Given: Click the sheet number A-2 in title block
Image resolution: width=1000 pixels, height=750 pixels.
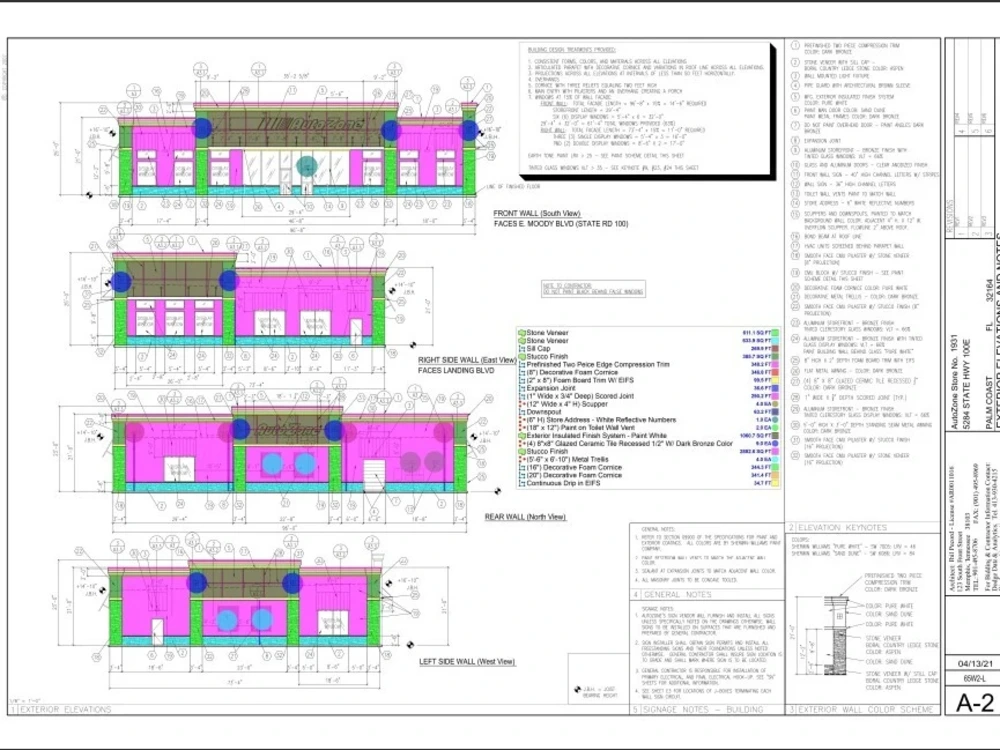Looking at the screenshot, I should (974, 702).
